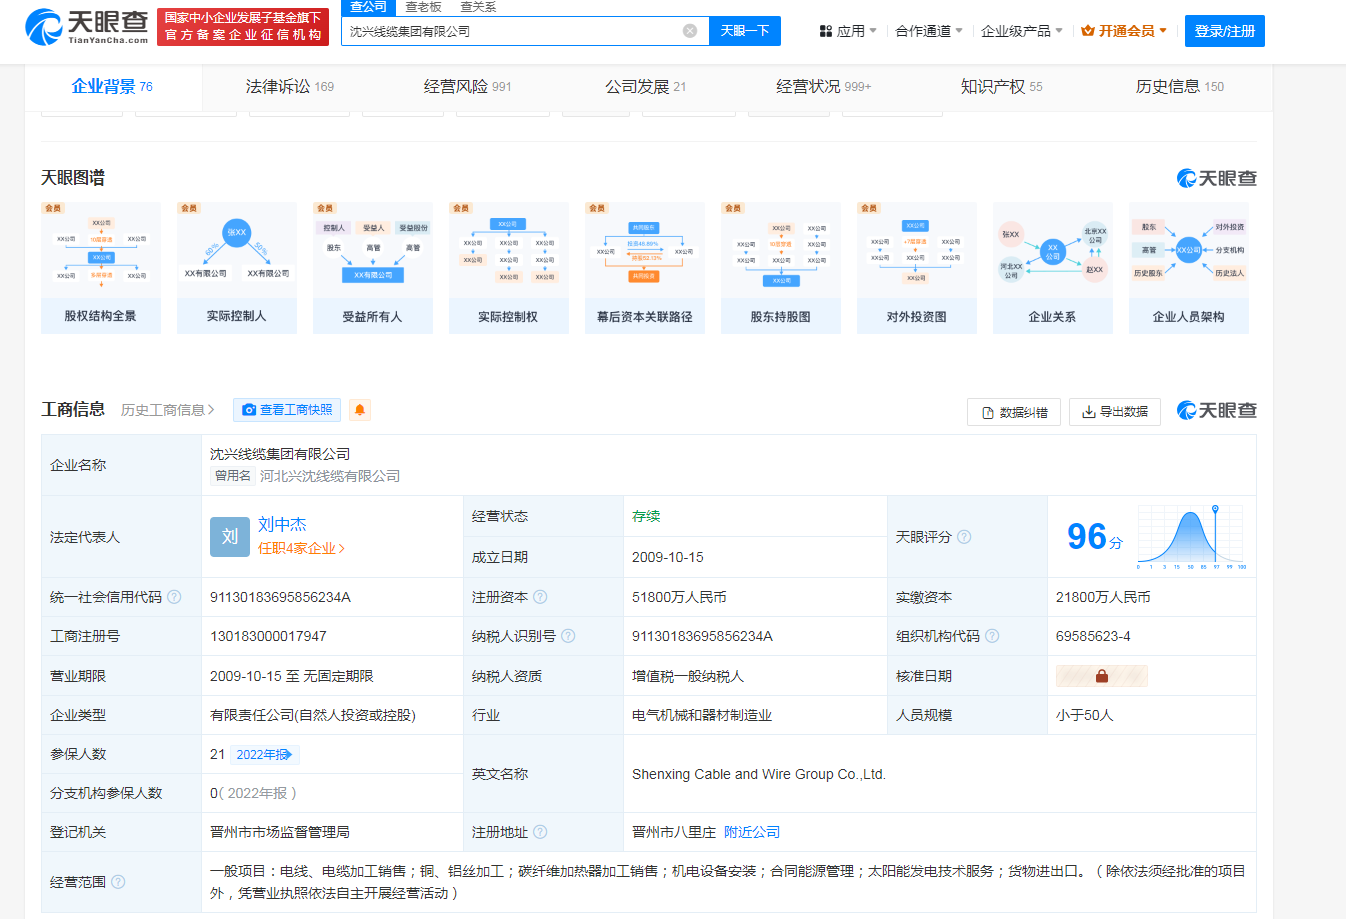Open the 受益所有人 diagram thumbnail
Screen dimensions: 1346x919
[x=373, y=268]
